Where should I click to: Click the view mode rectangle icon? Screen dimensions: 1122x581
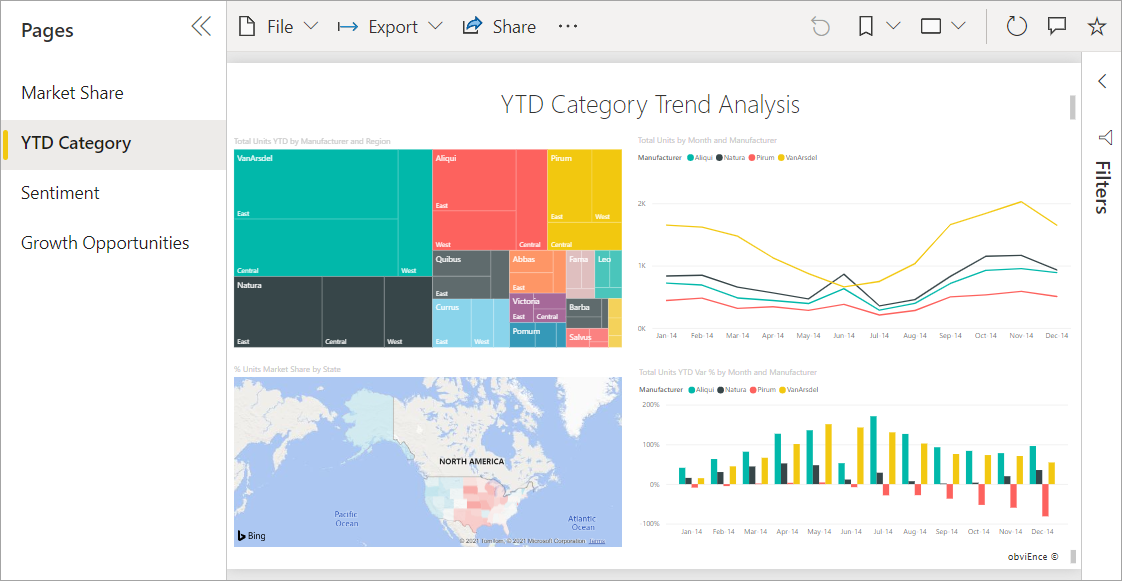click(x=930, y=26)
